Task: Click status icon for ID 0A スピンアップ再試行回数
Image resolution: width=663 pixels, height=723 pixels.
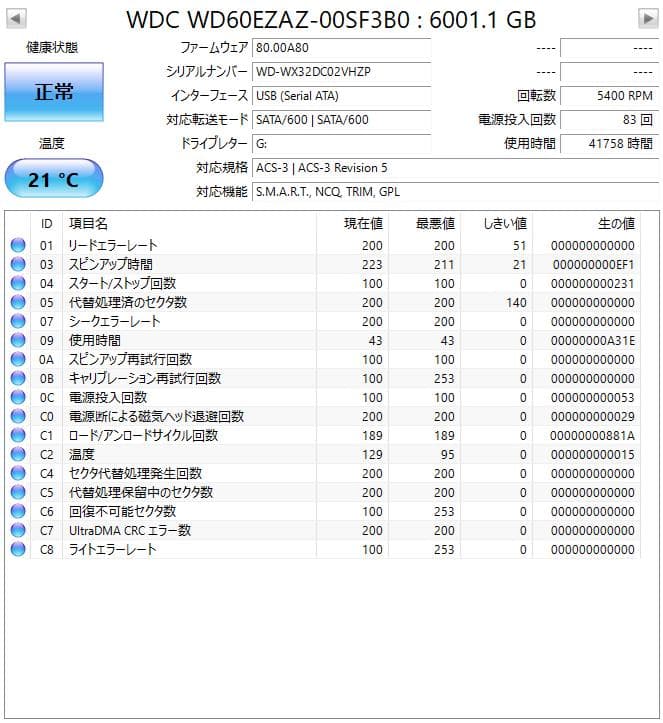Action: [18, 359]
